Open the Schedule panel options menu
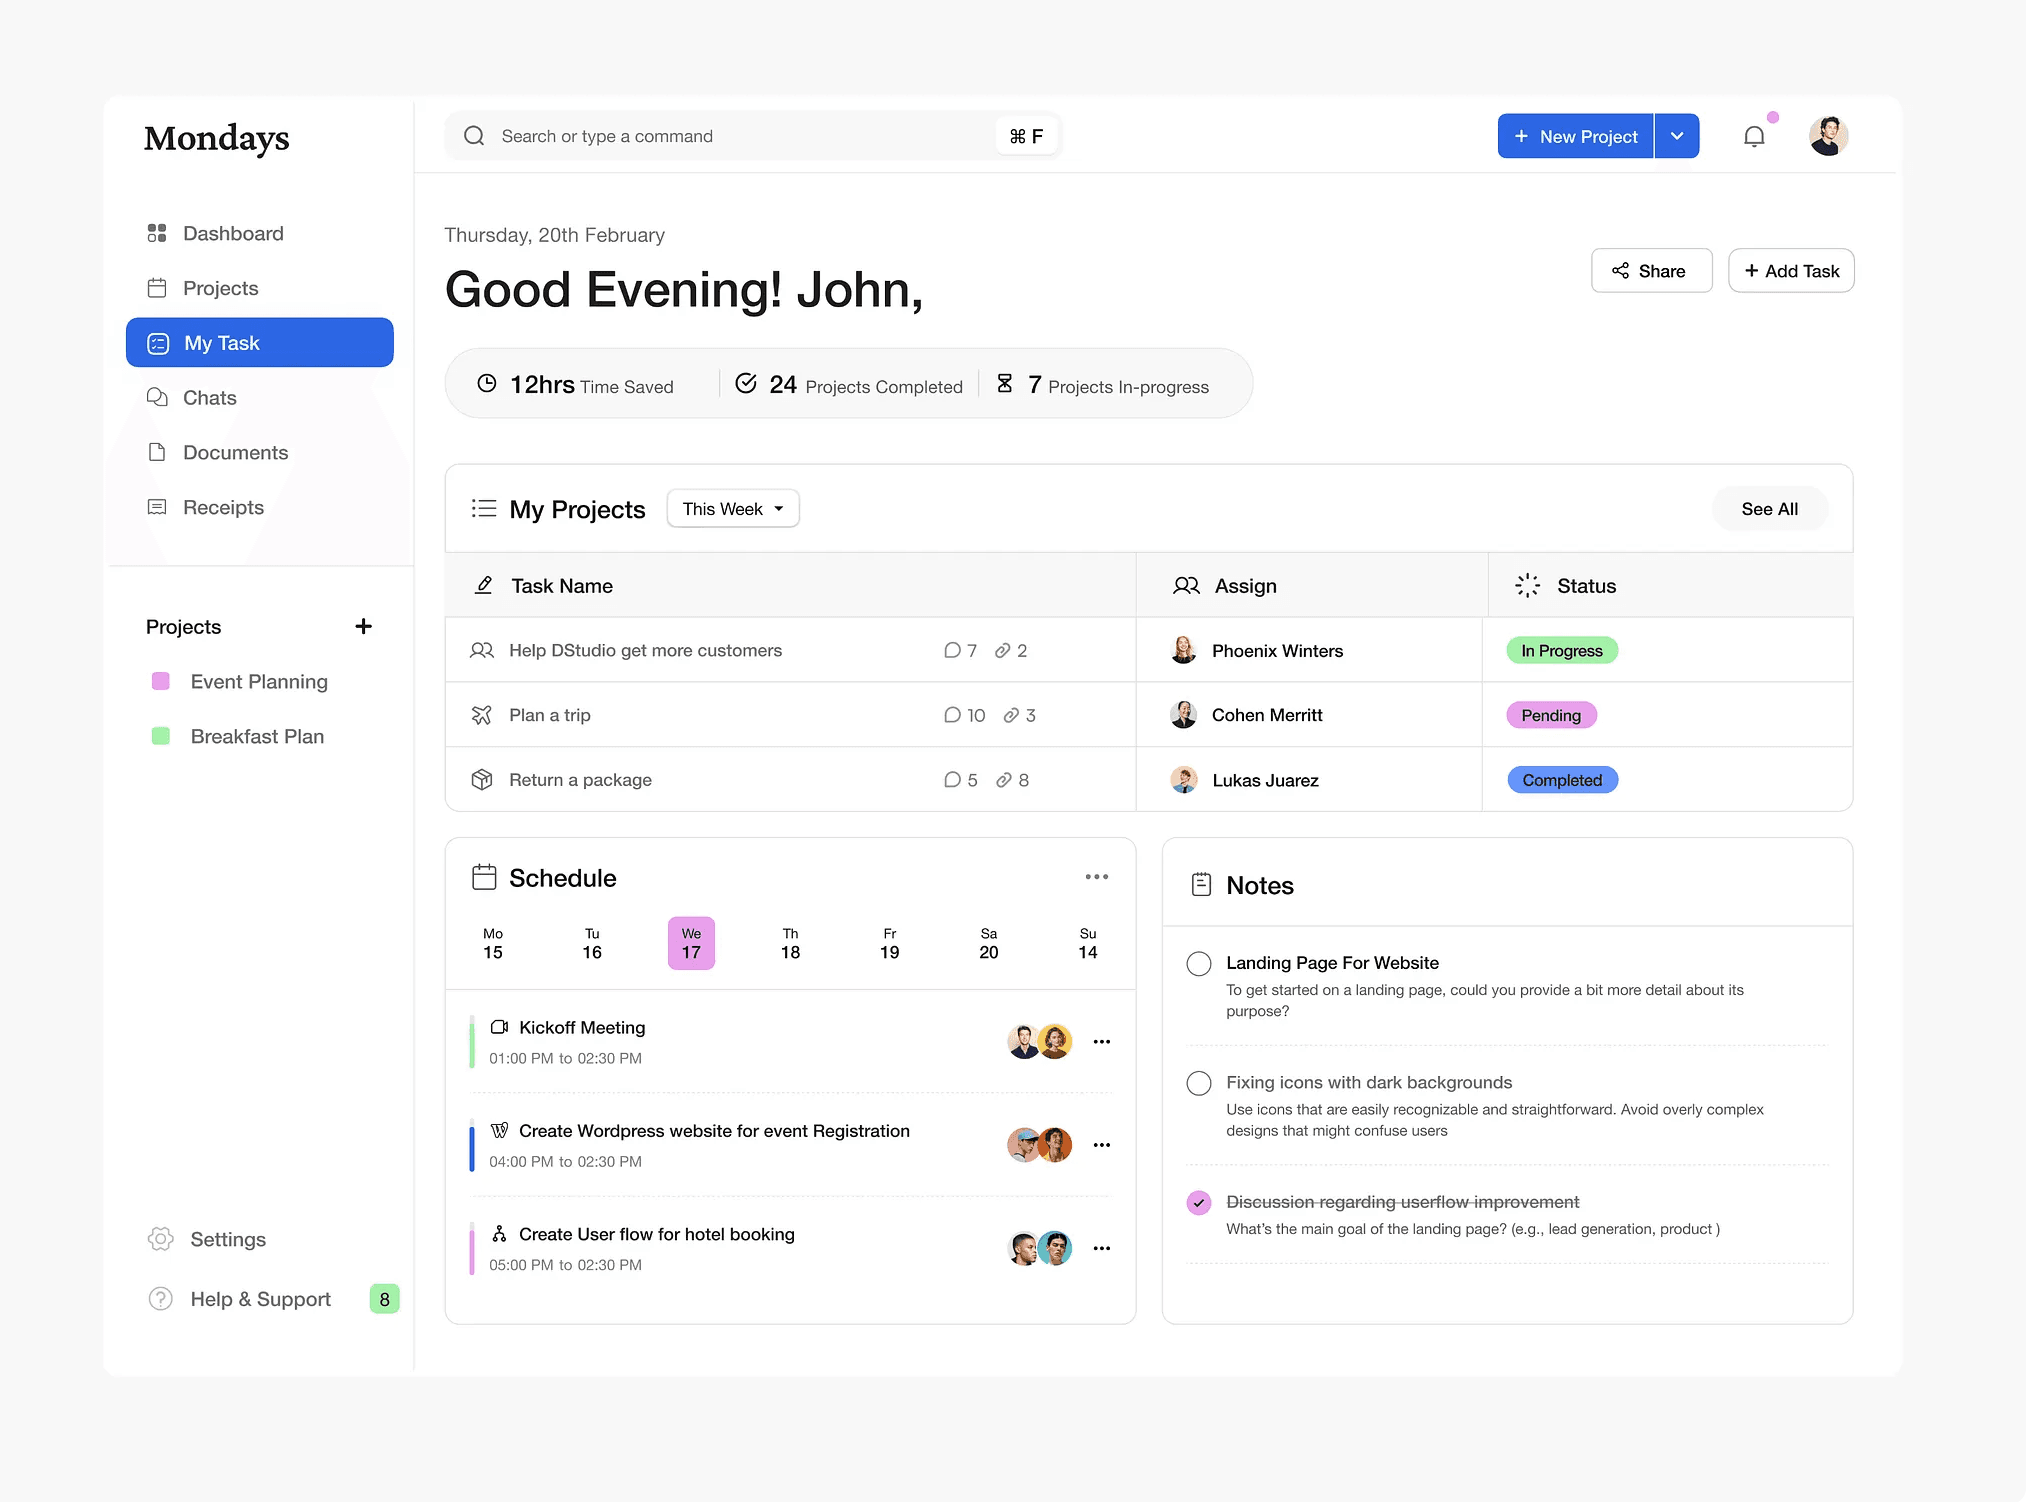Image resolution: width=2026 pixels, height=1502 pixels. coord(1096,877)
